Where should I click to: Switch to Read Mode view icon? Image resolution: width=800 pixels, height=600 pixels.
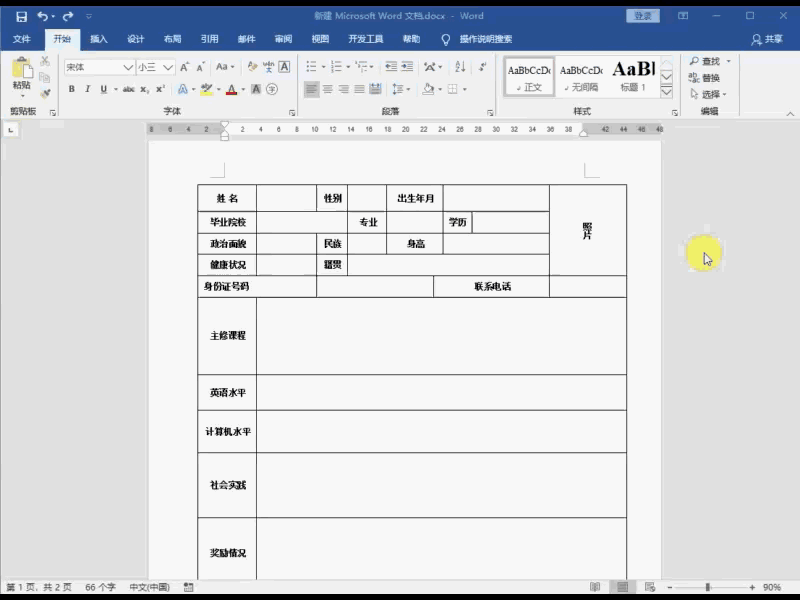[594, 587]
